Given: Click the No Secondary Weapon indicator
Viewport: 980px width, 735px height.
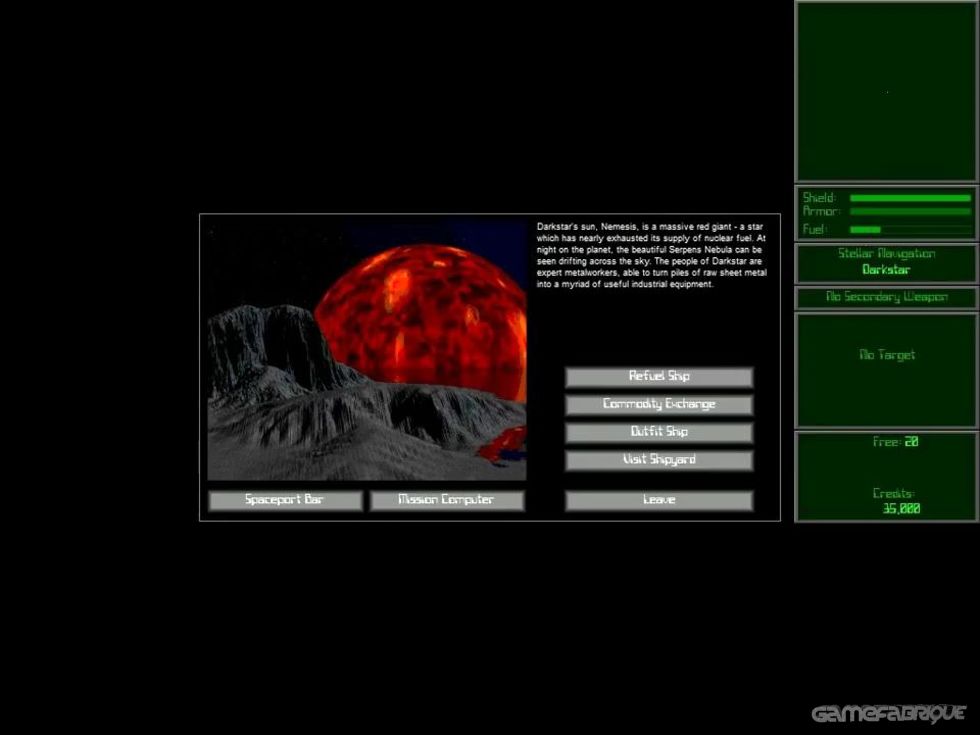Looking at the screenshot, I should [886, 297].
